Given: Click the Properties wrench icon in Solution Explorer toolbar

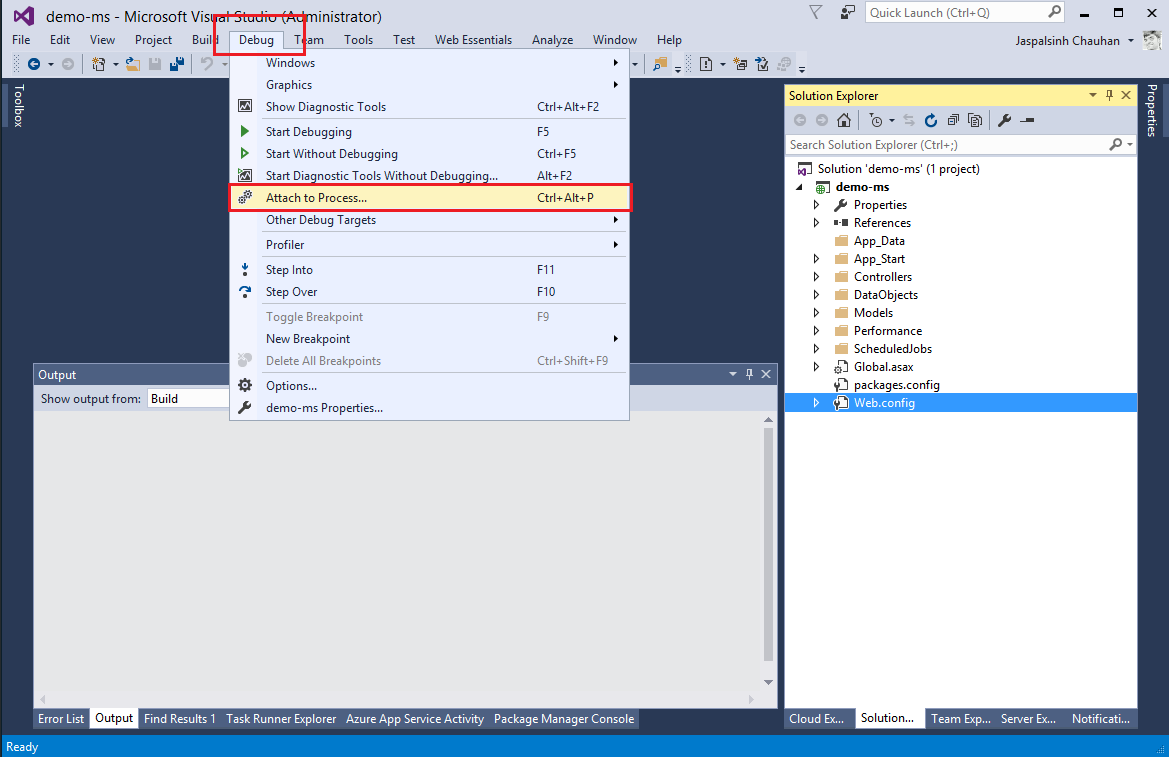Looking at the screenshot, I should [1004, 120].
